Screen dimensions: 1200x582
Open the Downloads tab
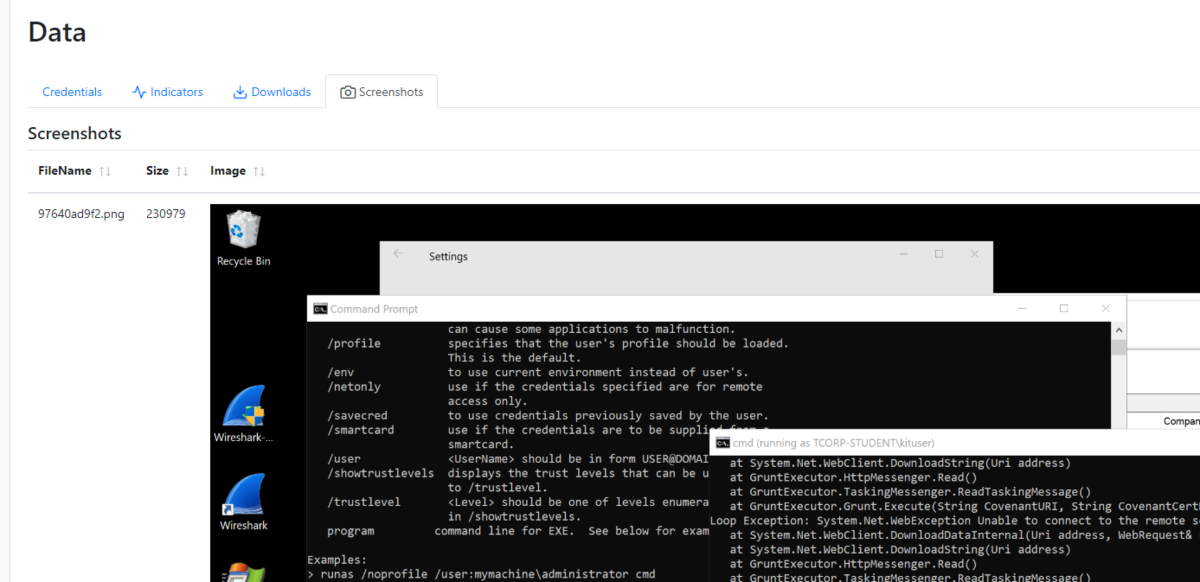pos(272,92)
